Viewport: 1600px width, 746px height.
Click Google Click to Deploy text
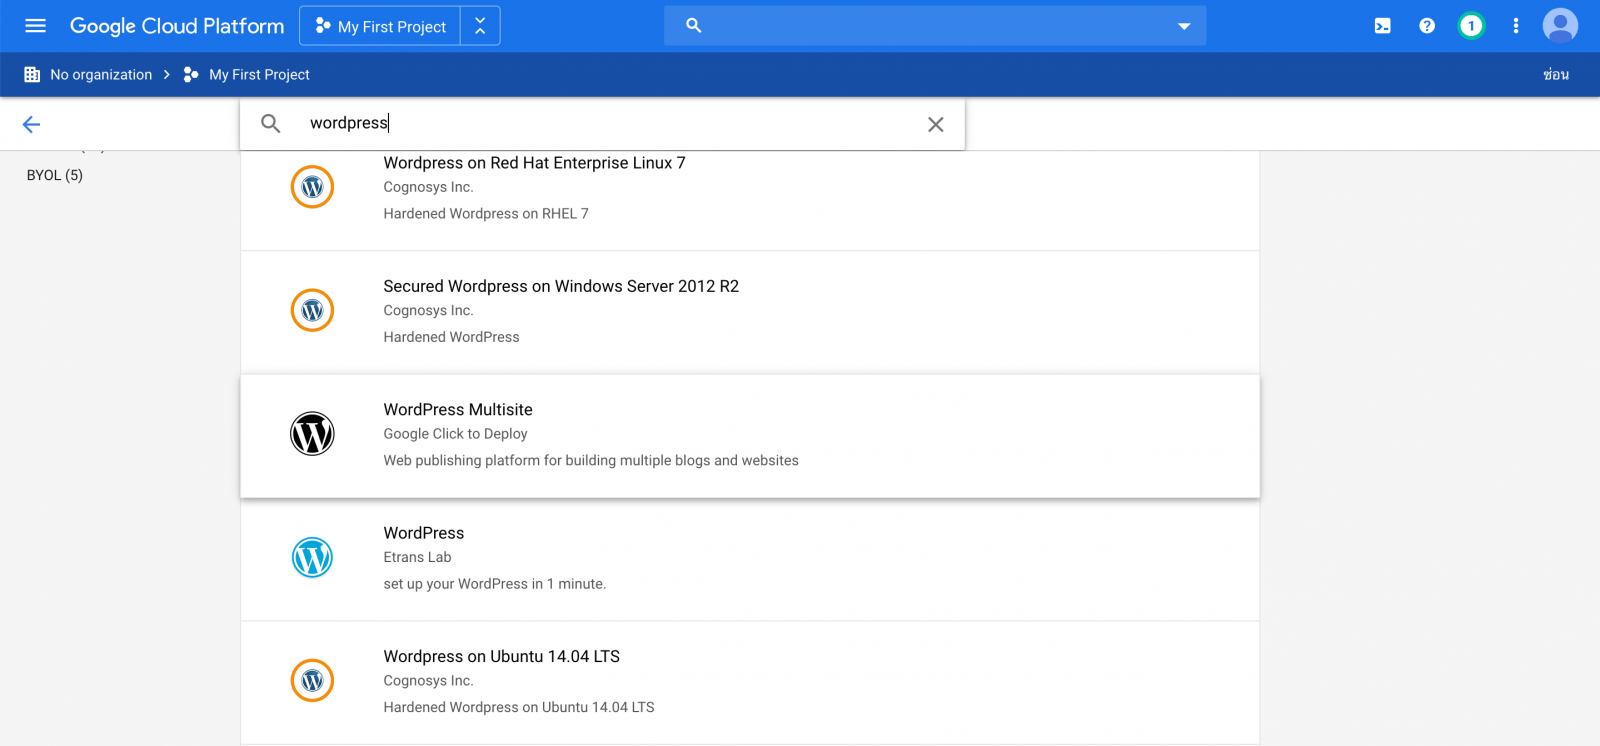click(x=455, y=434)
